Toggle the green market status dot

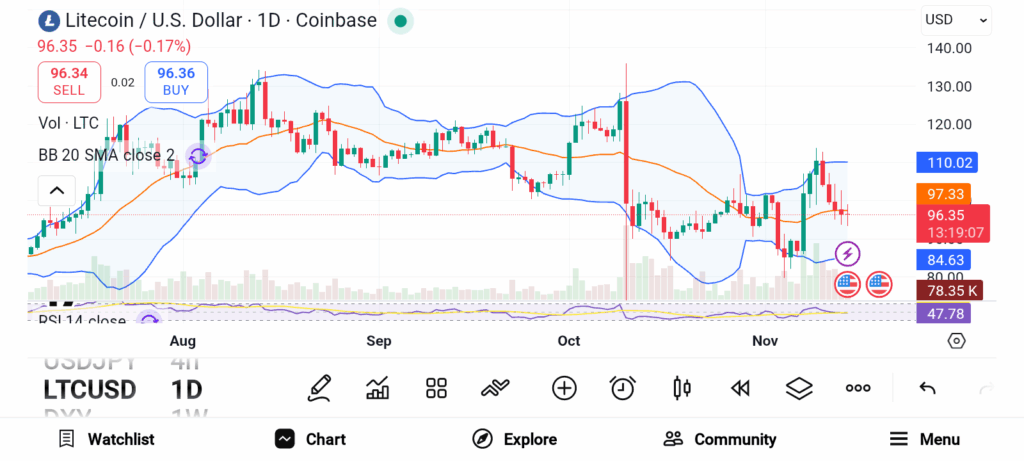point(400,20)
